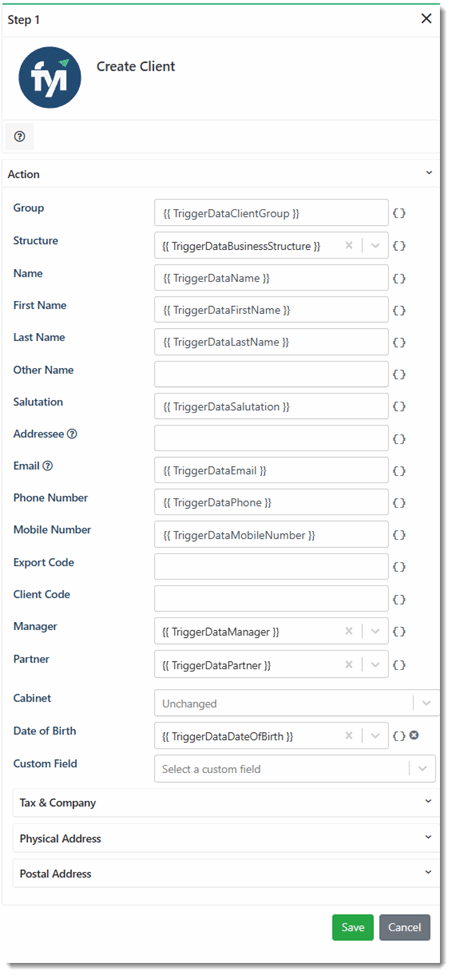Save the Create Client step

click(x=352, y=927)
